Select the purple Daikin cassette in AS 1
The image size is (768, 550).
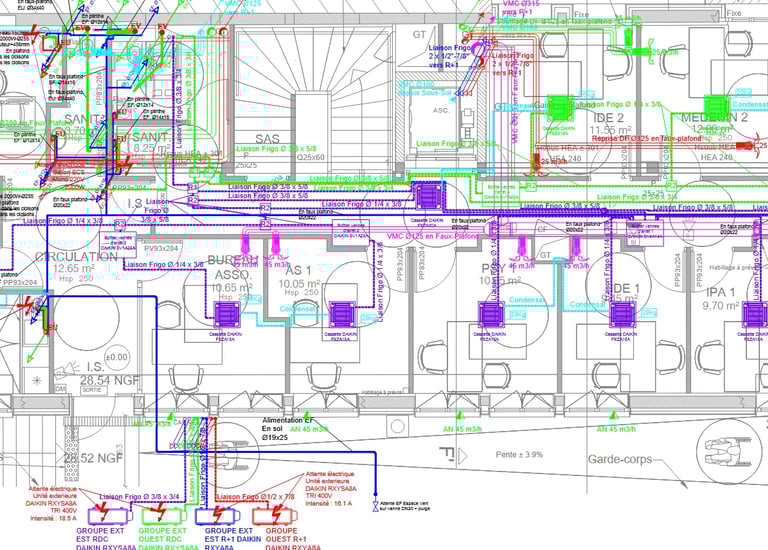coord(341,314)
